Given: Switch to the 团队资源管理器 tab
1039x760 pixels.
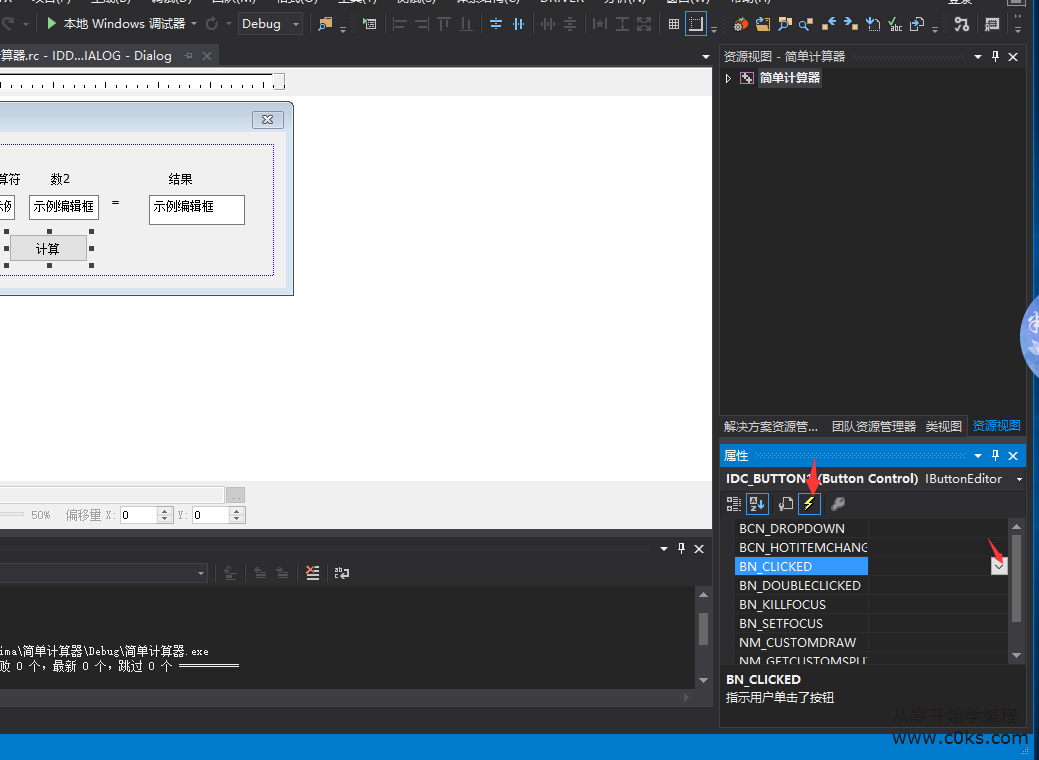Looking at the screenshot, I should click(873, 426).
